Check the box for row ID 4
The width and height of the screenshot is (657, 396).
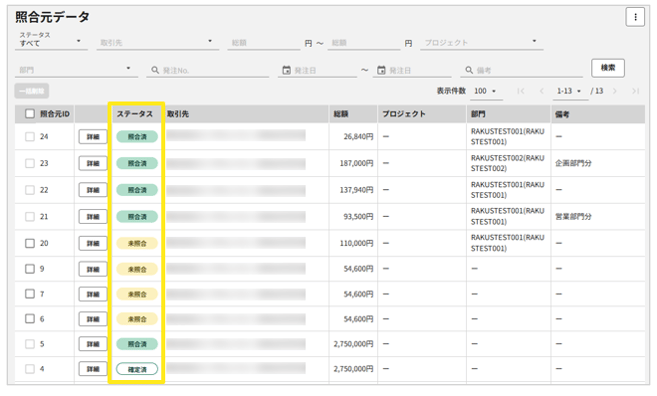[30, 369]
